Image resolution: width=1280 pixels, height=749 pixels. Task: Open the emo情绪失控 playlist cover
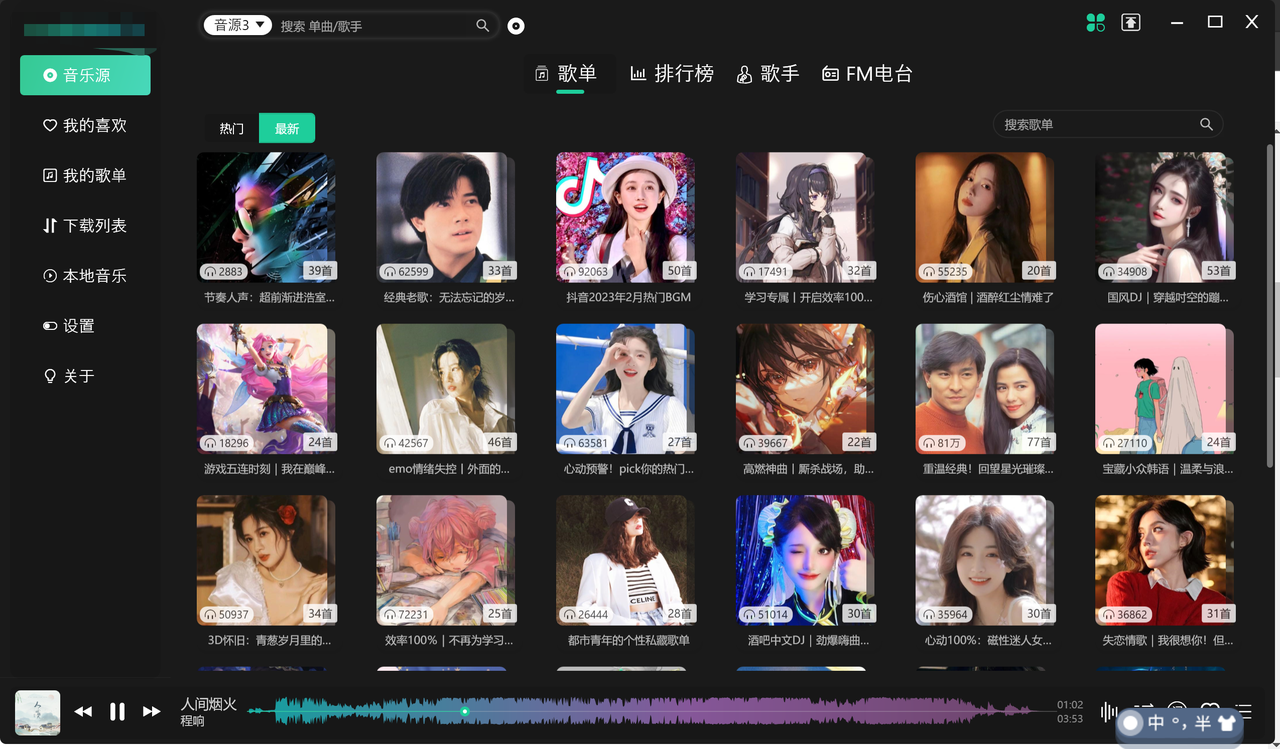[x=446, y=389]
